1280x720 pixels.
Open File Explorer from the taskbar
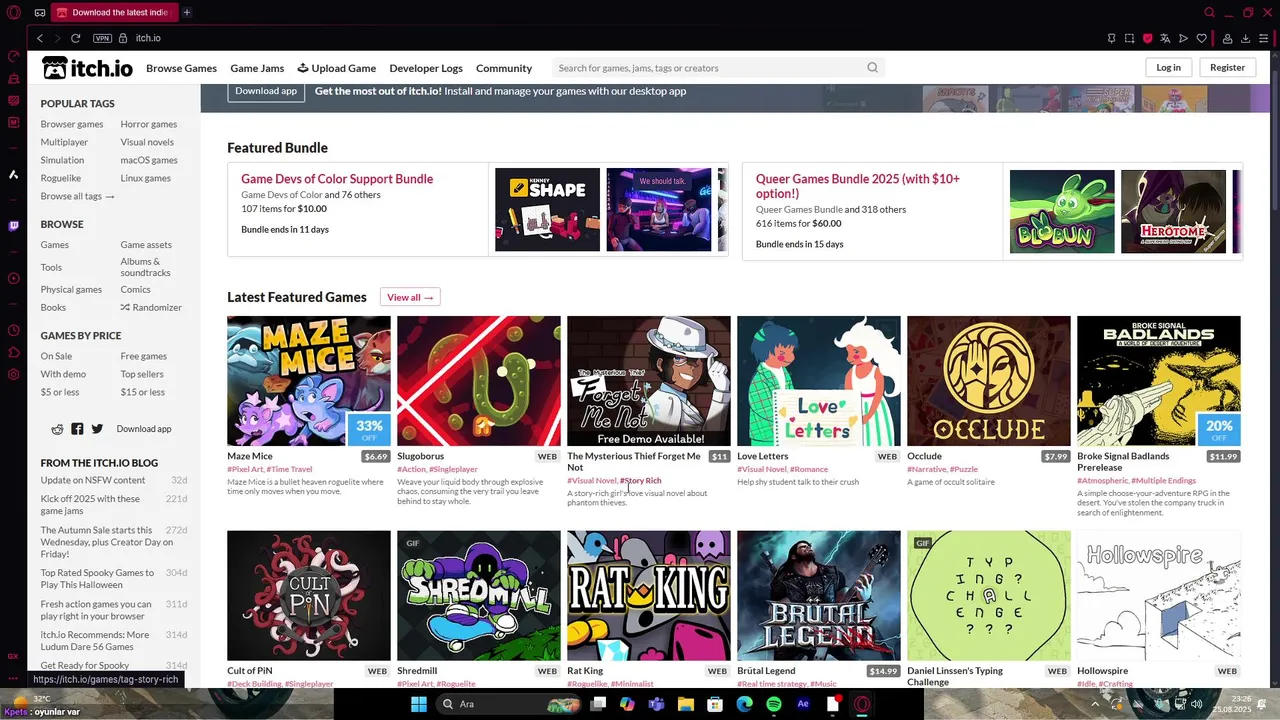[686, 704]
